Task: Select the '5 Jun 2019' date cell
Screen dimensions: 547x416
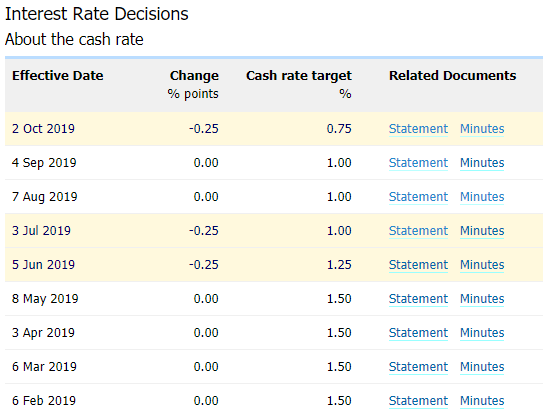Action: pos(44,265)
